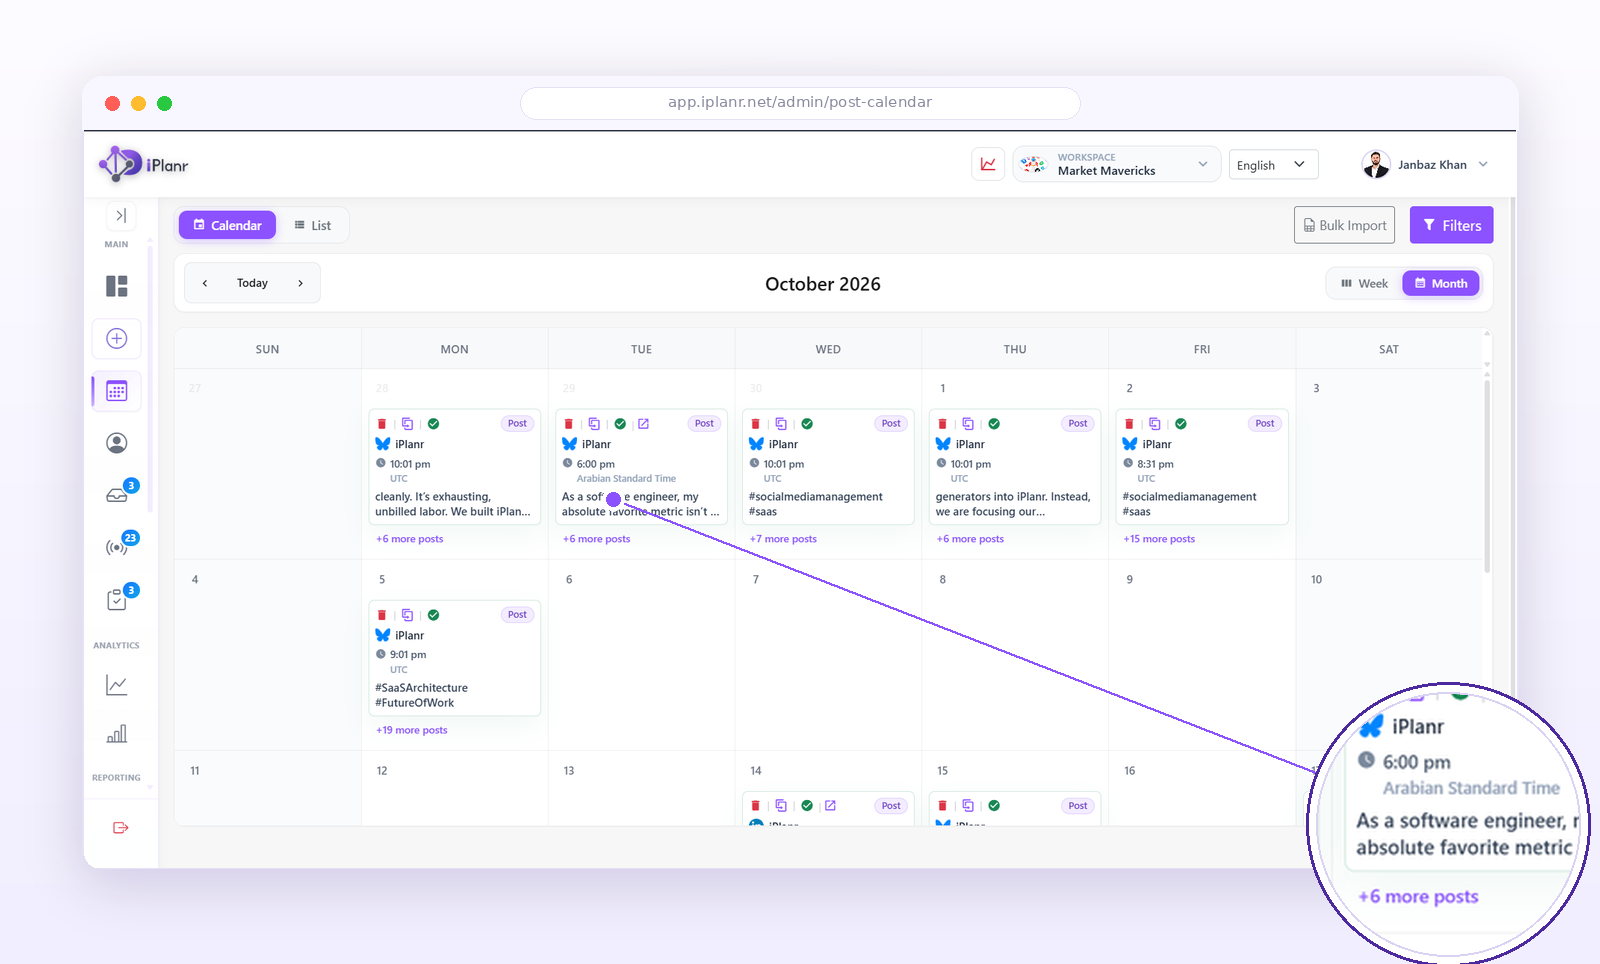Image resolution: width=1600 pixels, height=964 pixels.
Task: Open the broadcast icon with badge 23
Action: 117,547
